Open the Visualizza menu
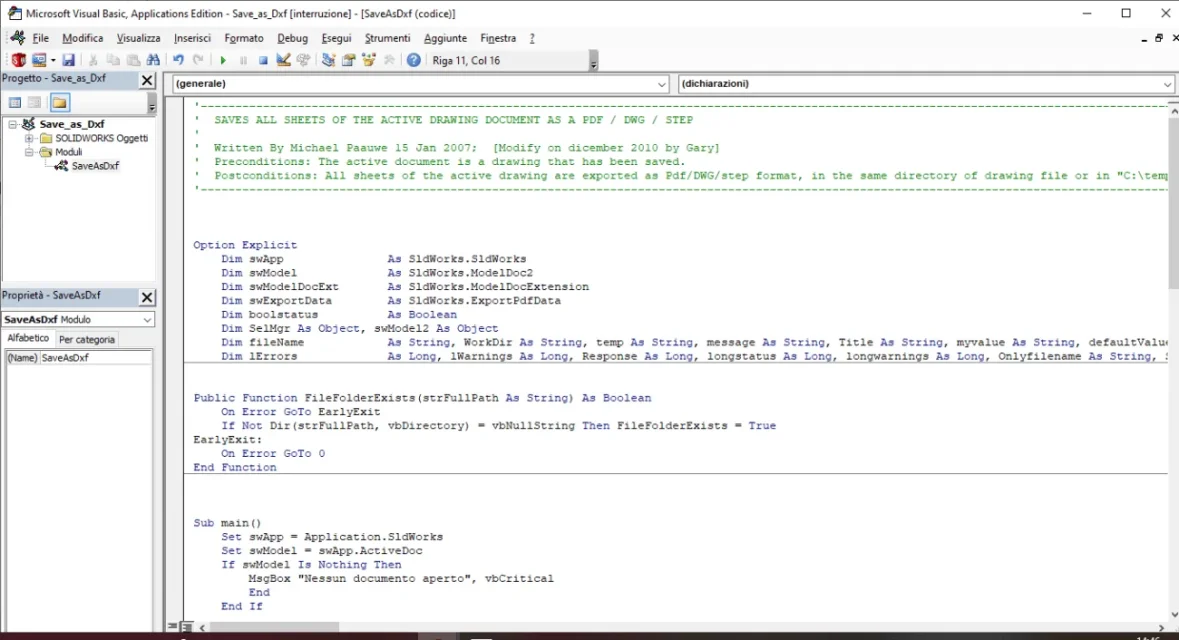The height and width of the screenshot is (640, 1179). pyautogui.click(x=138, y=38)
